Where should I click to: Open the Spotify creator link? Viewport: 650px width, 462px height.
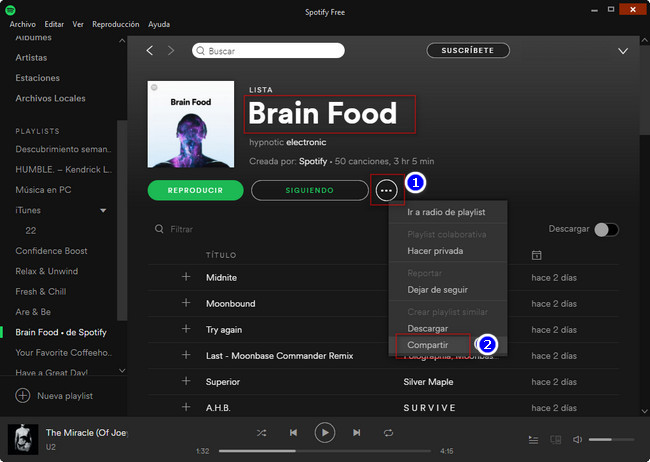[x=313, y=161]
